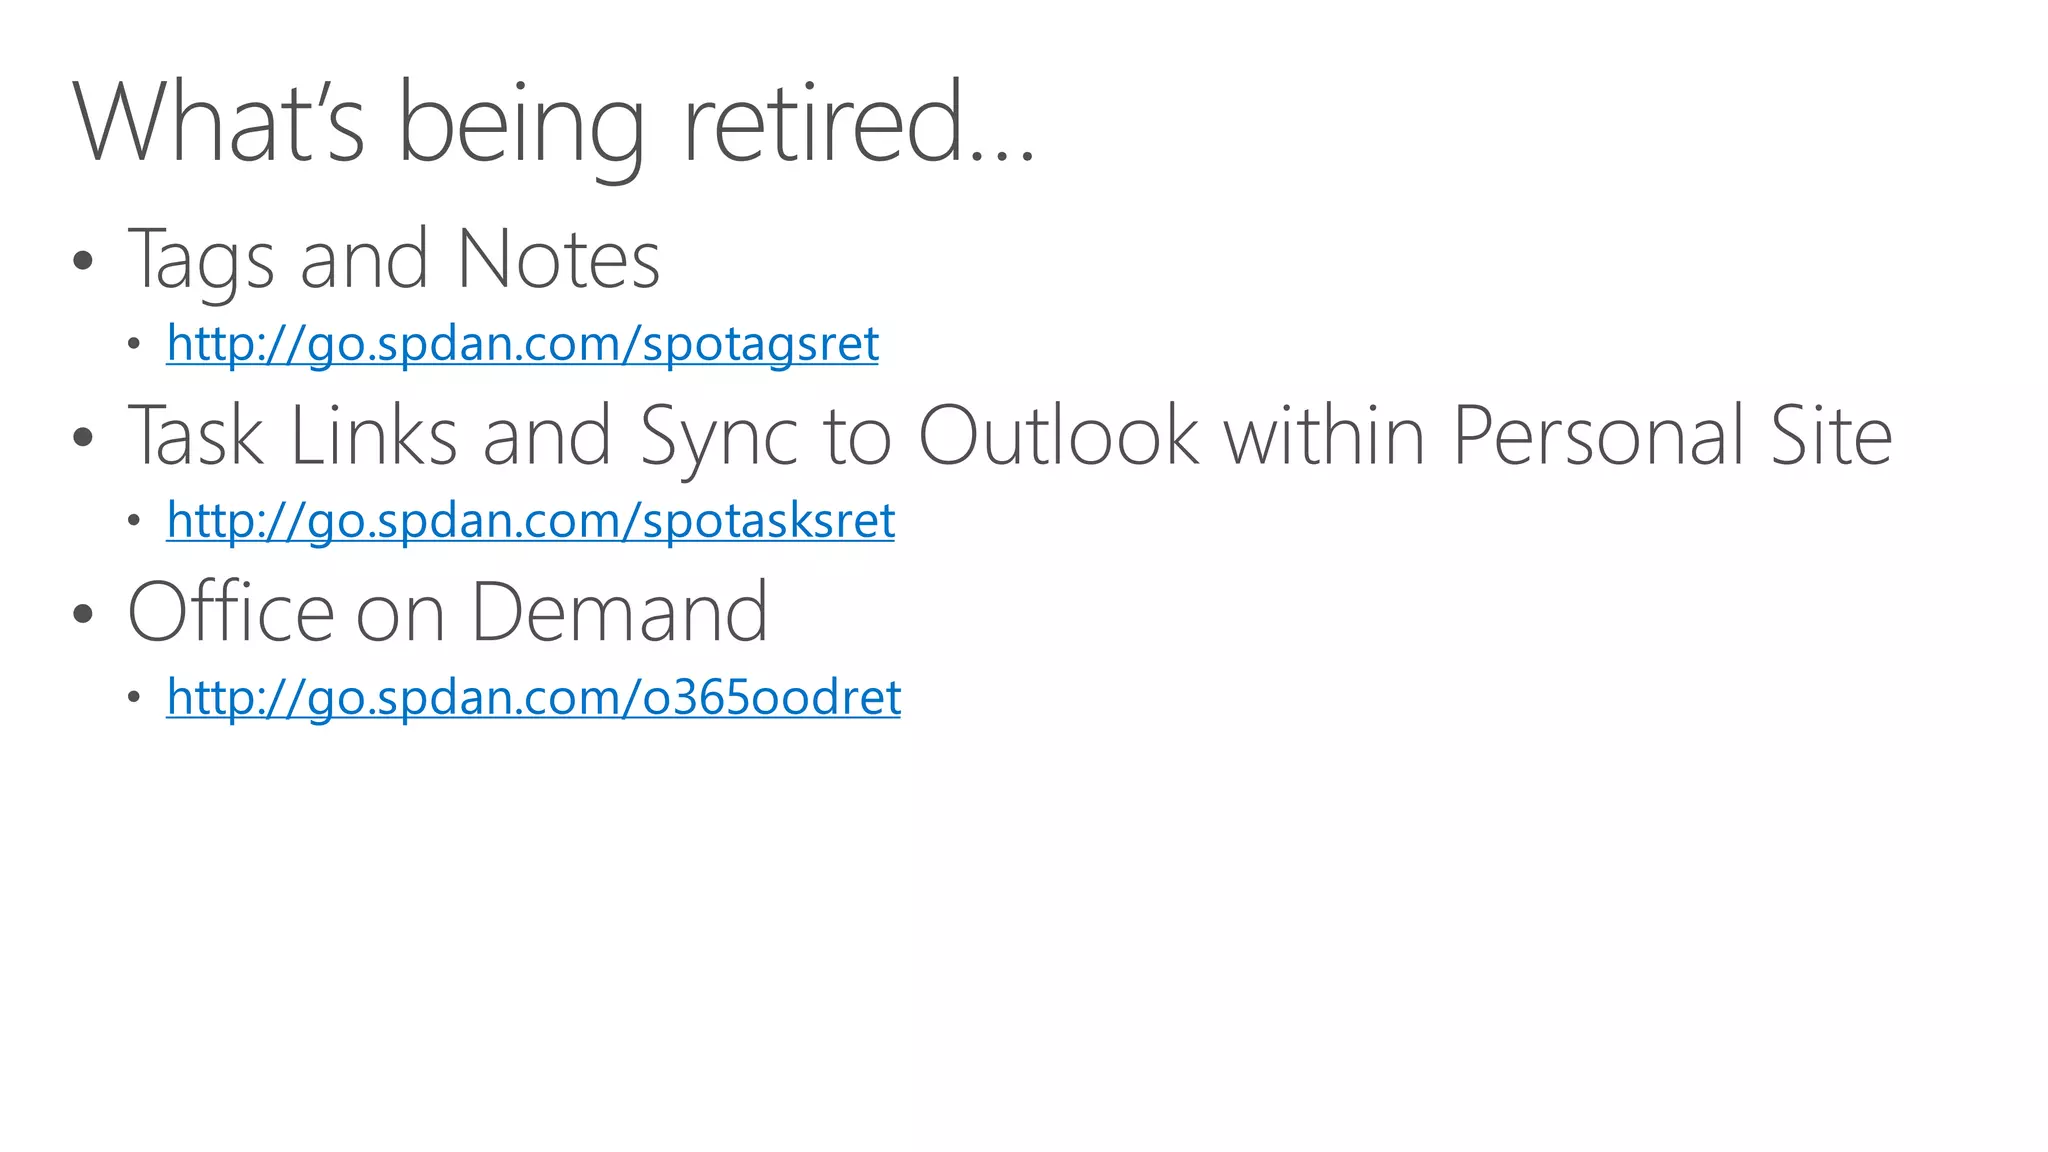Click the "Office on Demand" bullet text
This screenshot has height=1152, width=2048.
447,612
